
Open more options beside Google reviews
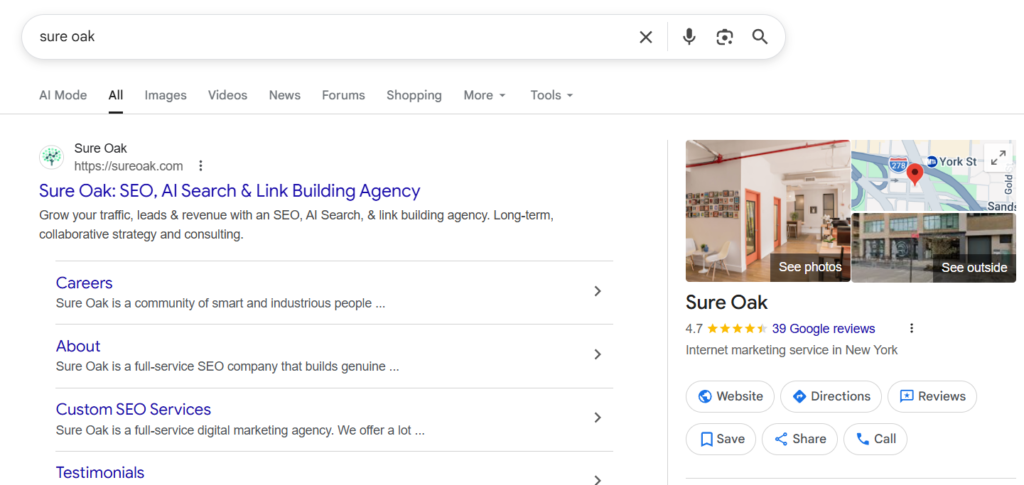click(911, 328)
